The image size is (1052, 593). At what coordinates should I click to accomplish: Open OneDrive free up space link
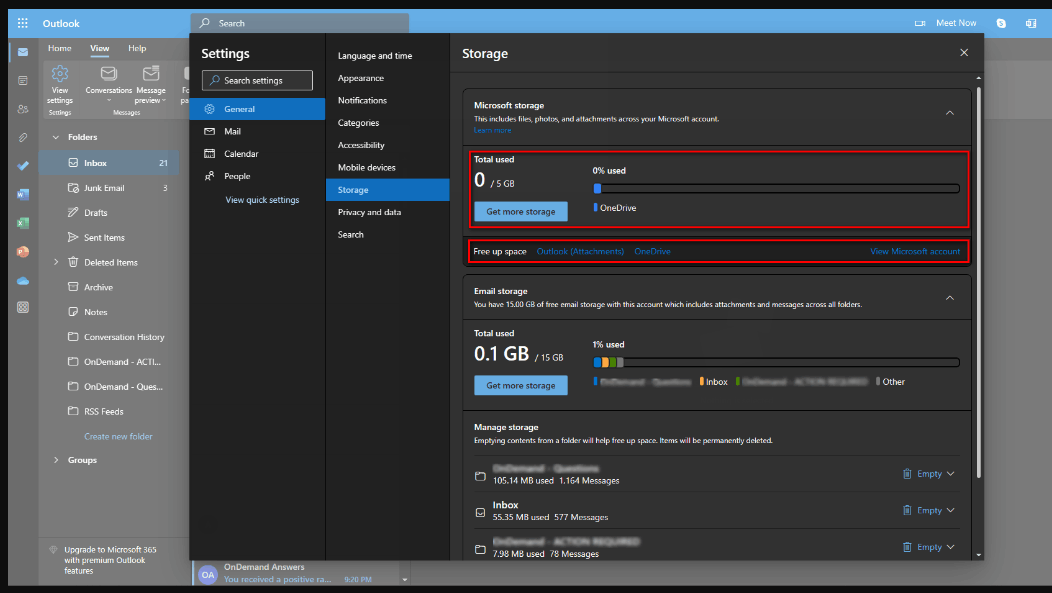tap(652, 252)
